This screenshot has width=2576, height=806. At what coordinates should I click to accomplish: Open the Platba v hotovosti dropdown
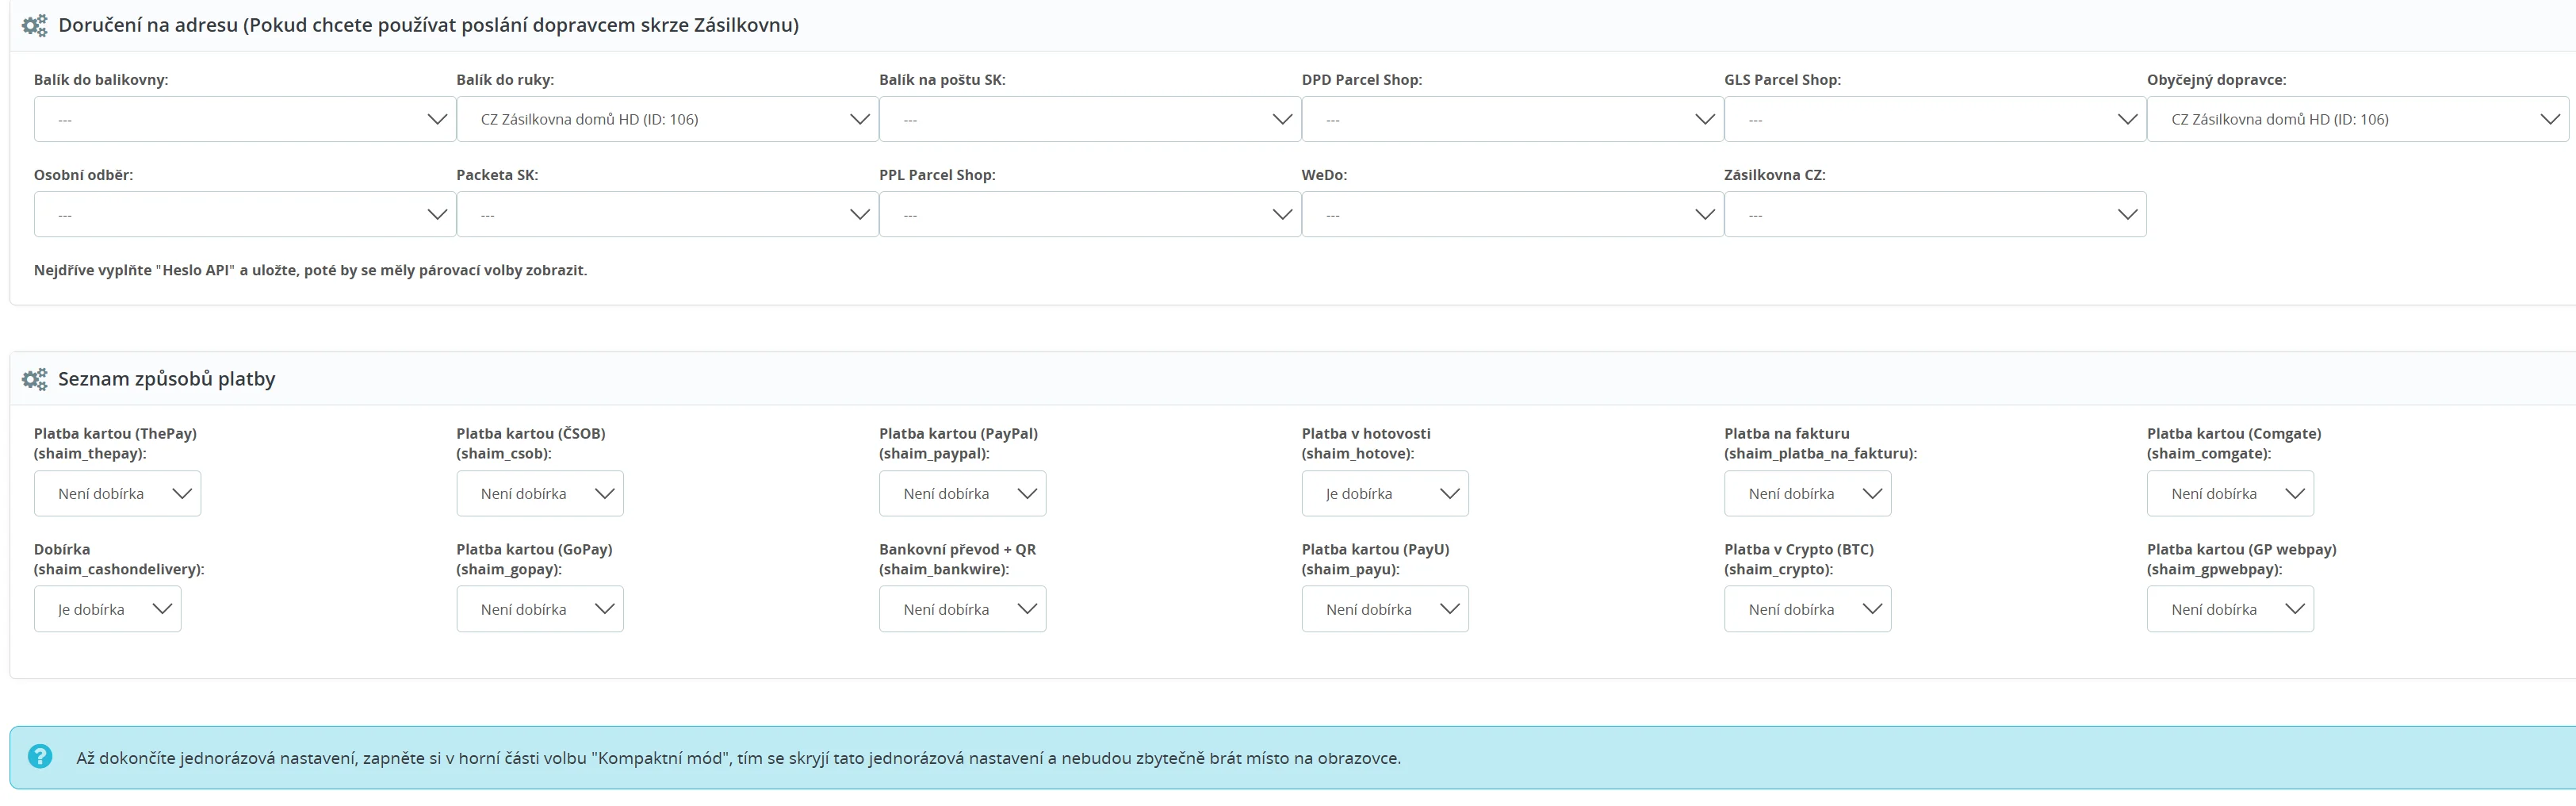point(1384,493)
